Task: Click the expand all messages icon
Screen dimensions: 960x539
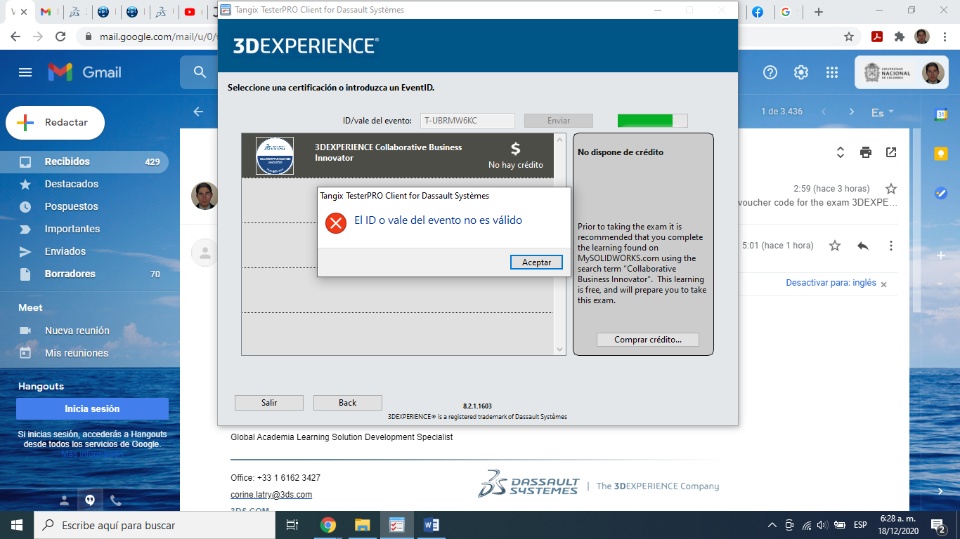Action: click(840, 152)
